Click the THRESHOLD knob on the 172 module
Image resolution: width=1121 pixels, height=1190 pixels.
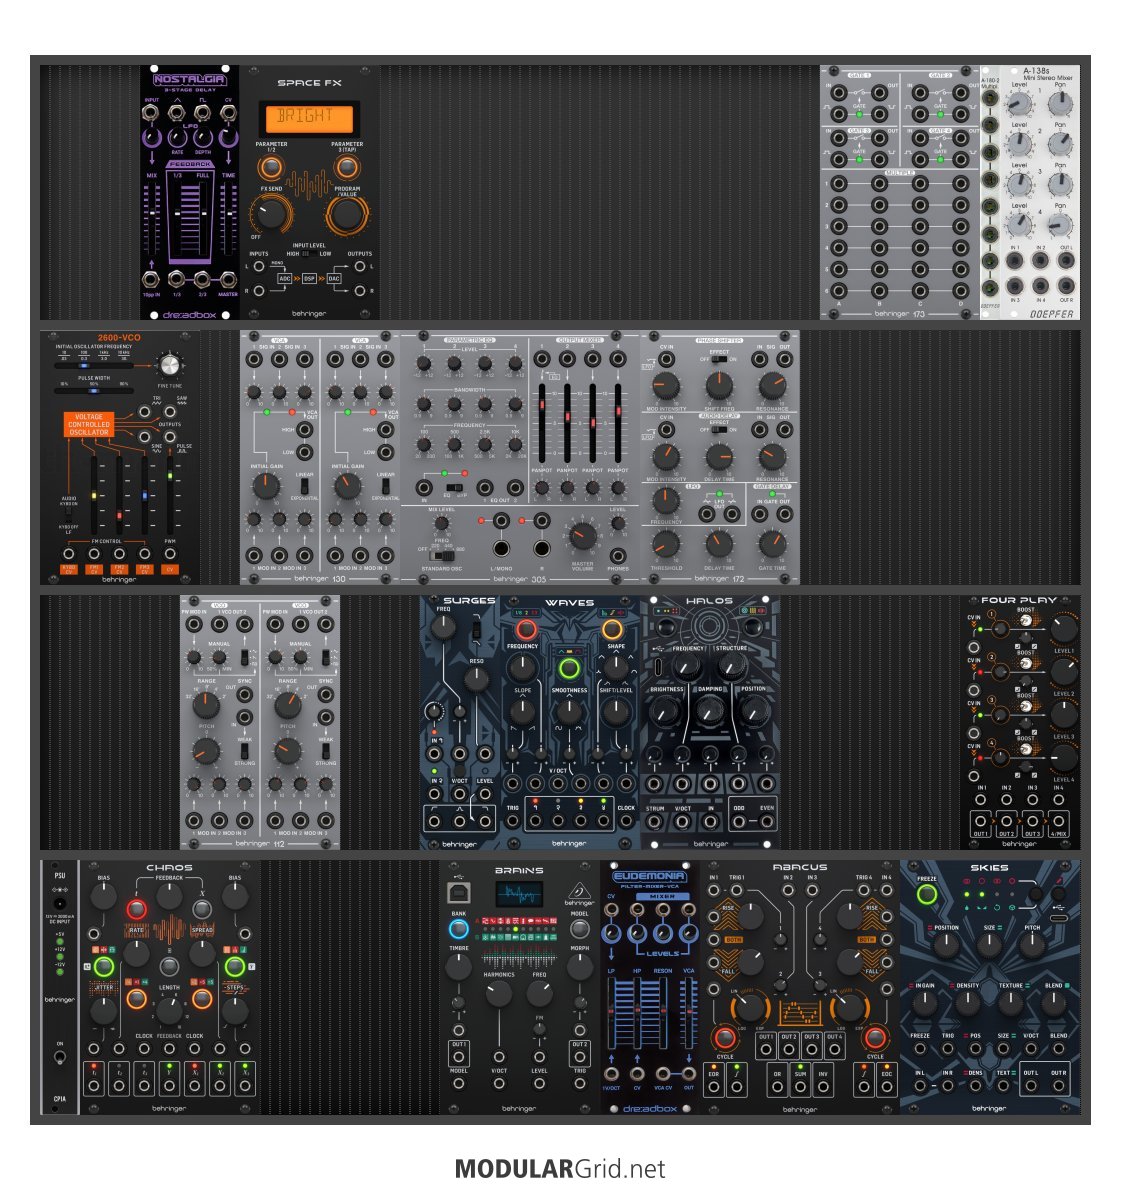pyautogui.click(x=666, y=544)
